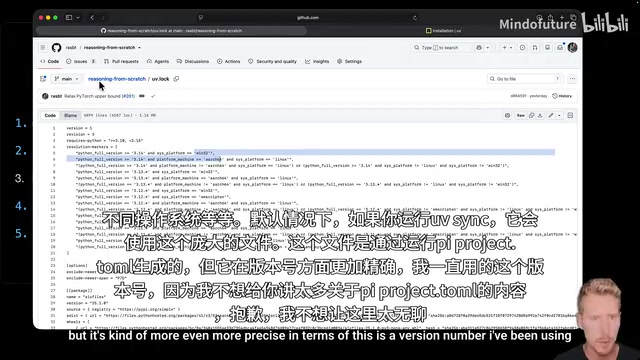Viewport: 640px width, 360px height.
Task: Switch to the Discussions tab
Action: (x=193, y=61)
